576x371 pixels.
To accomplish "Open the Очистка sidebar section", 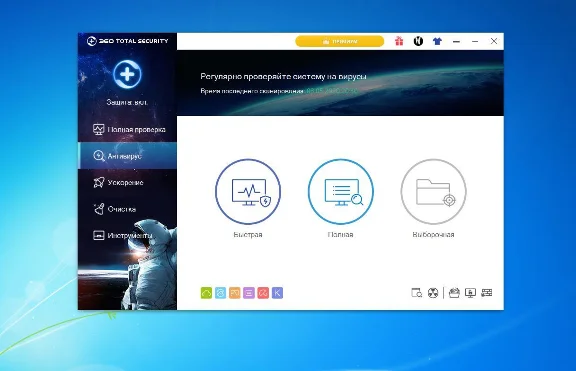I will click(127, 209).
